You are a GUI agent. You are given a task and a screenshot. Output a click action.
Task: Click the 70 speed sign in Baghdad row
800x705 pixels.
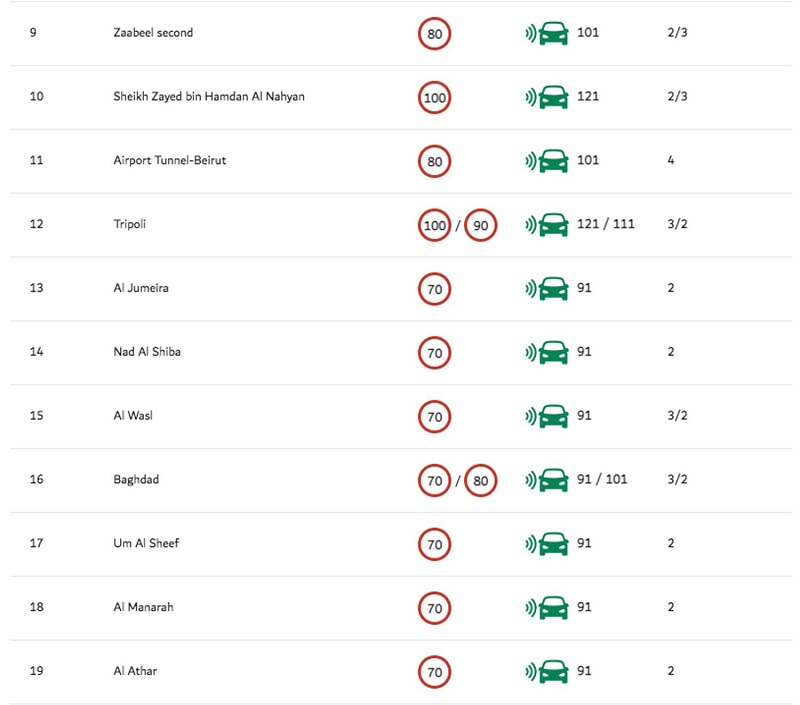[434, 480]
